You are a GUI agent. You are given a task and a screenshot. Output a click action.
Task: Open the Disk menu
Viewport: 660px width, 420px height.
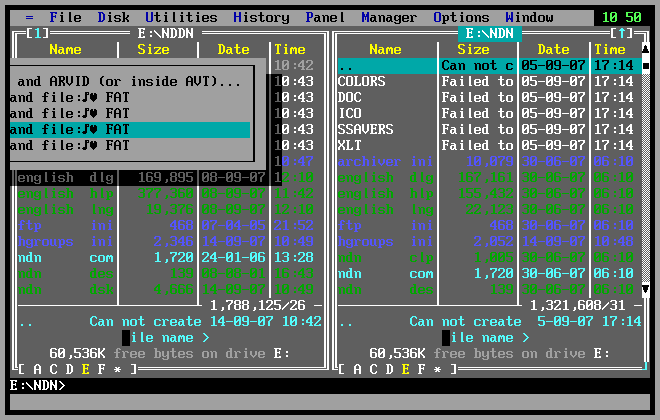(x=114, y=17)
